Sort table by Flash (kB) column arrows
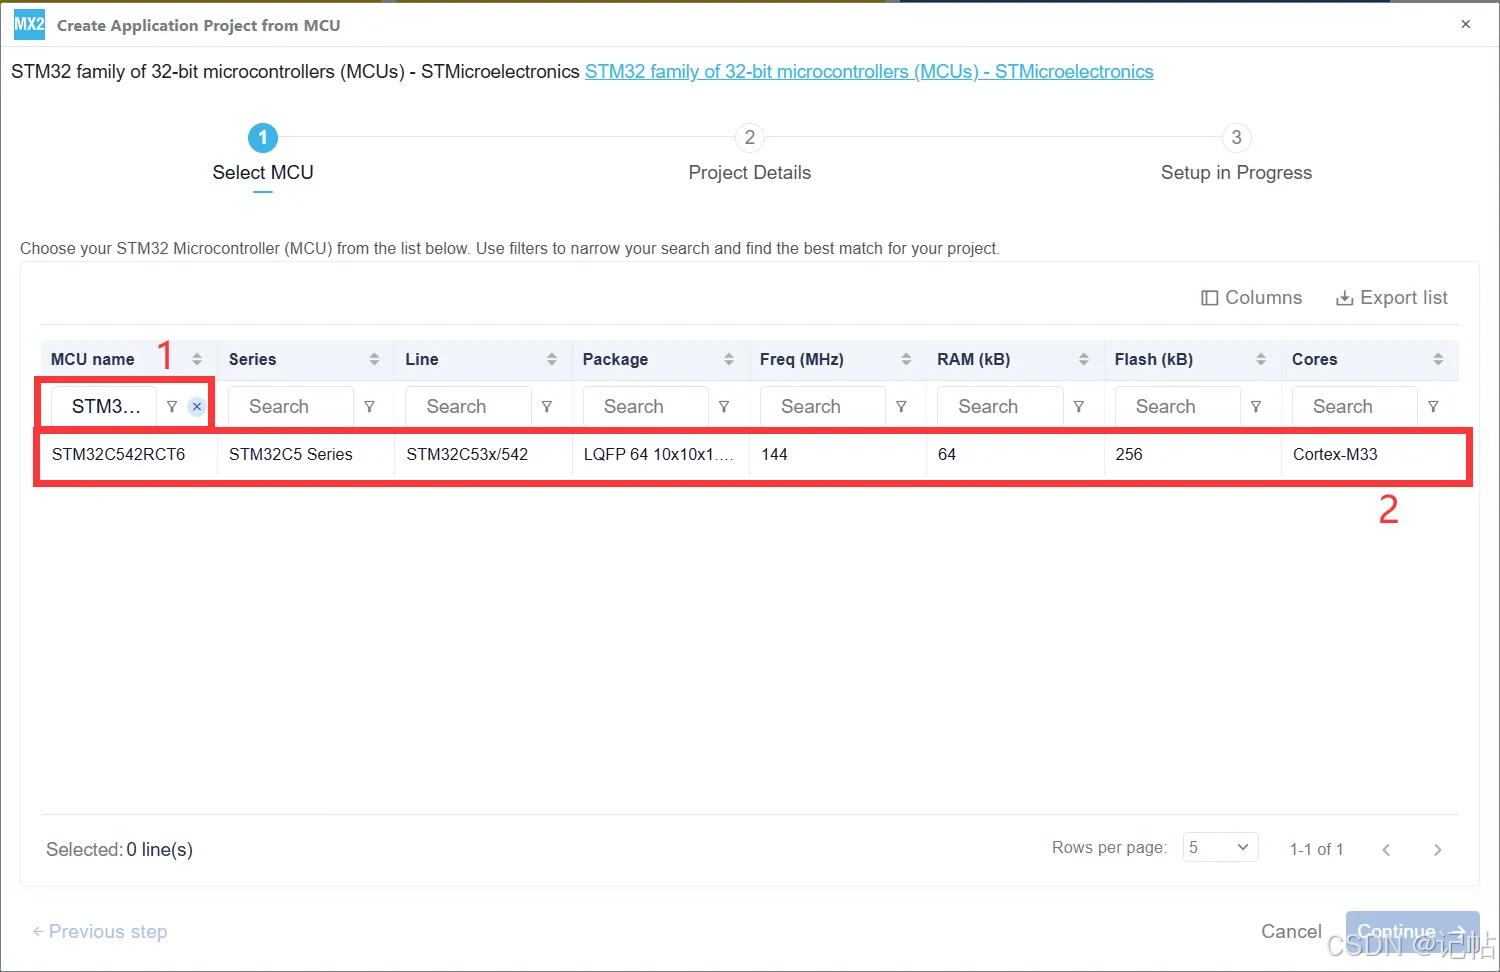Image resolution: width=1500 pixels, height=972 pixels. [1261, 359]
